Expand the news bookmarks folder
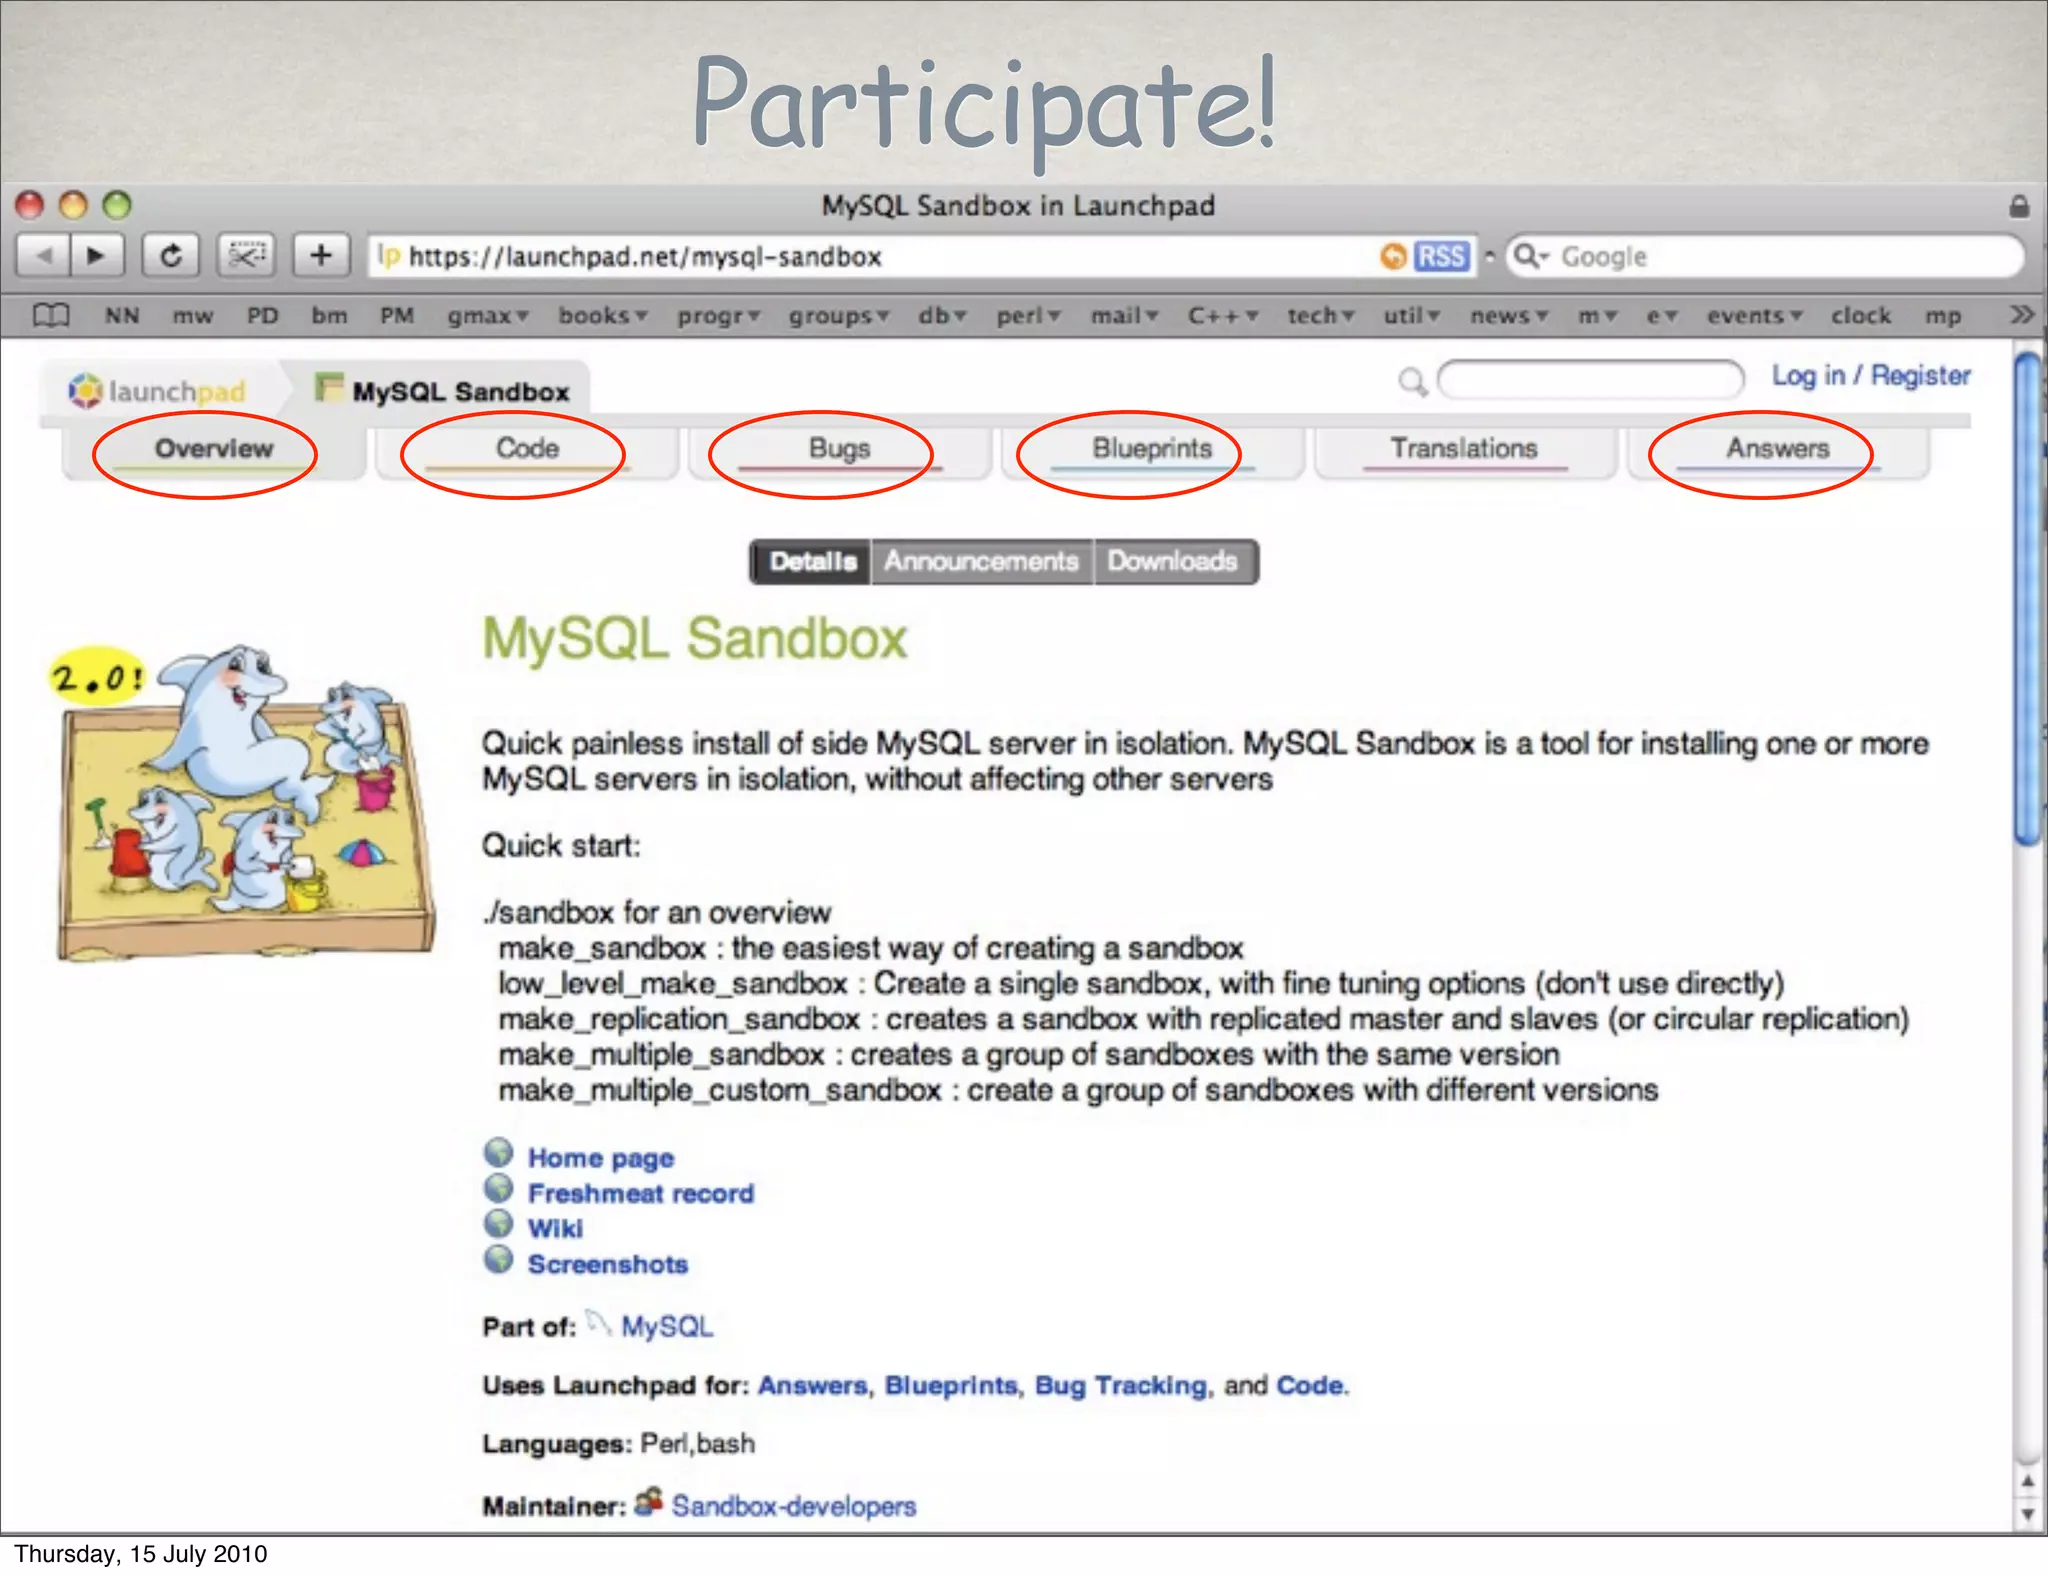The height and width of the screenshot is (1576, 2048). [x=1509, y=316]
